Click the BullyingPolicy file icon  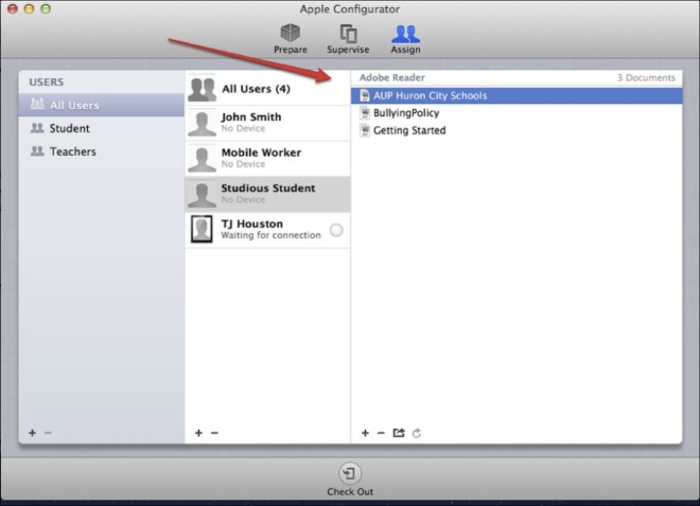pyautogui.click(x=365, y=113)
